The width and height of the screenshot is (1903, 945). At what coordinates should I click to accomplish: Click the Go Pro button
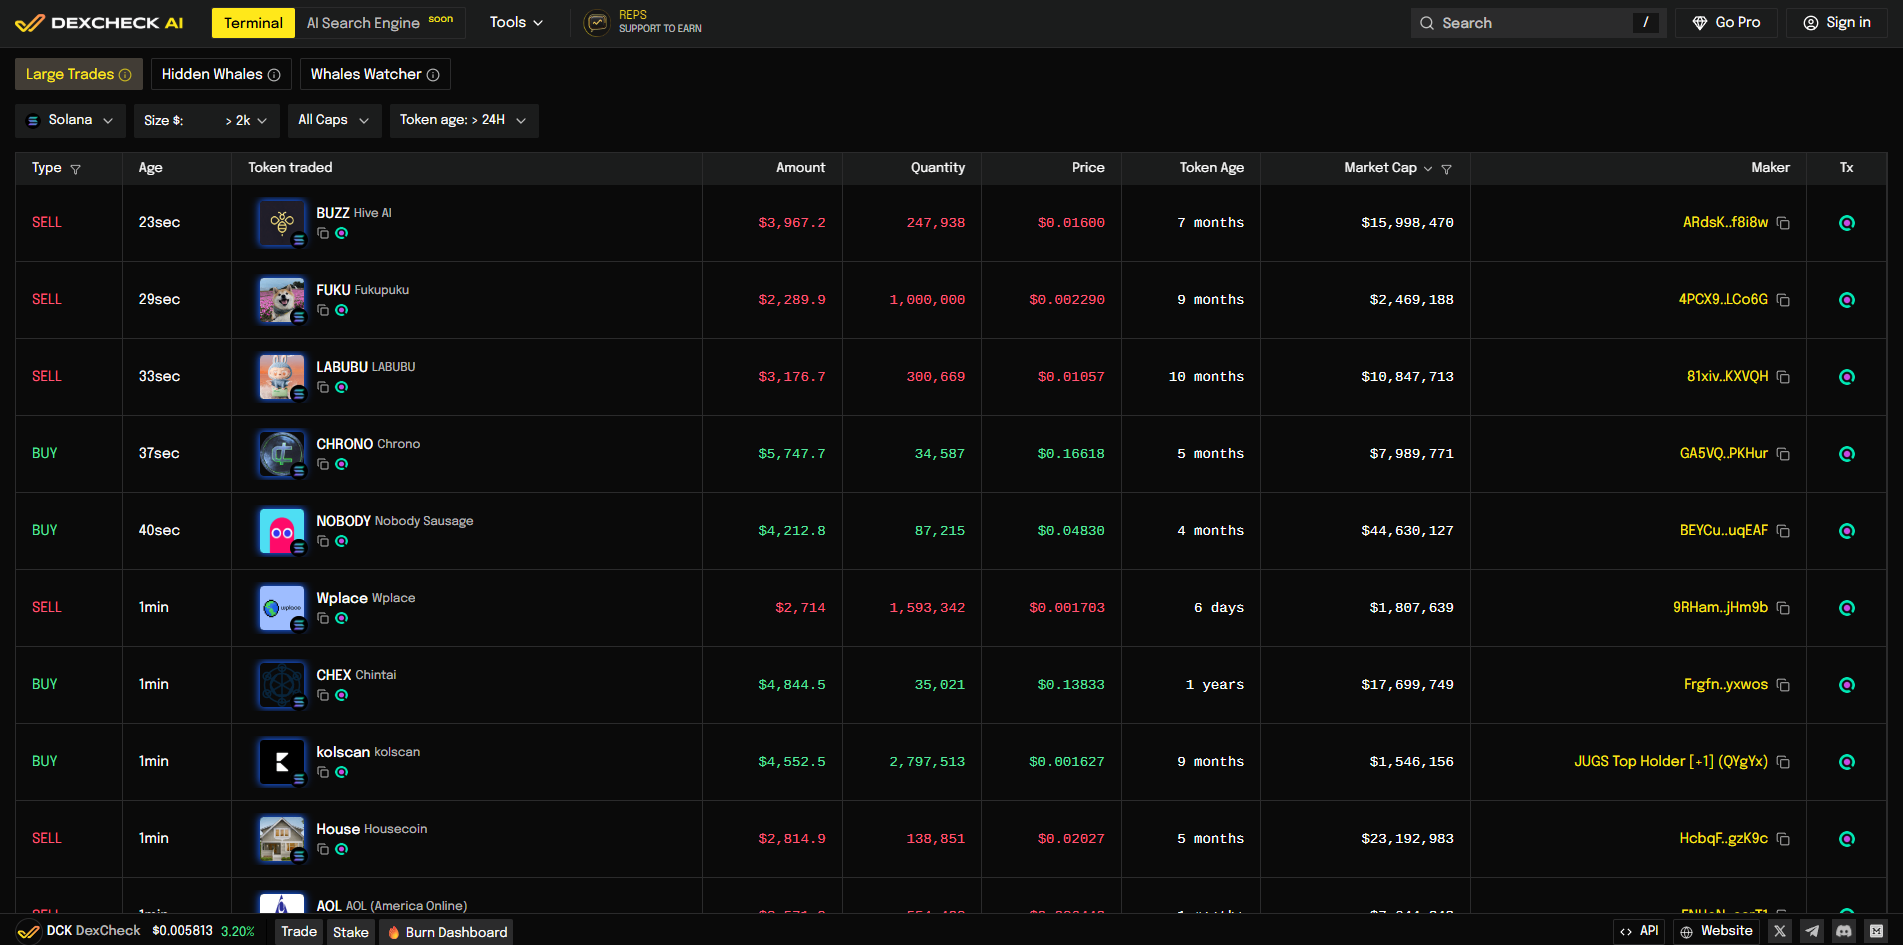(1725, 22)
